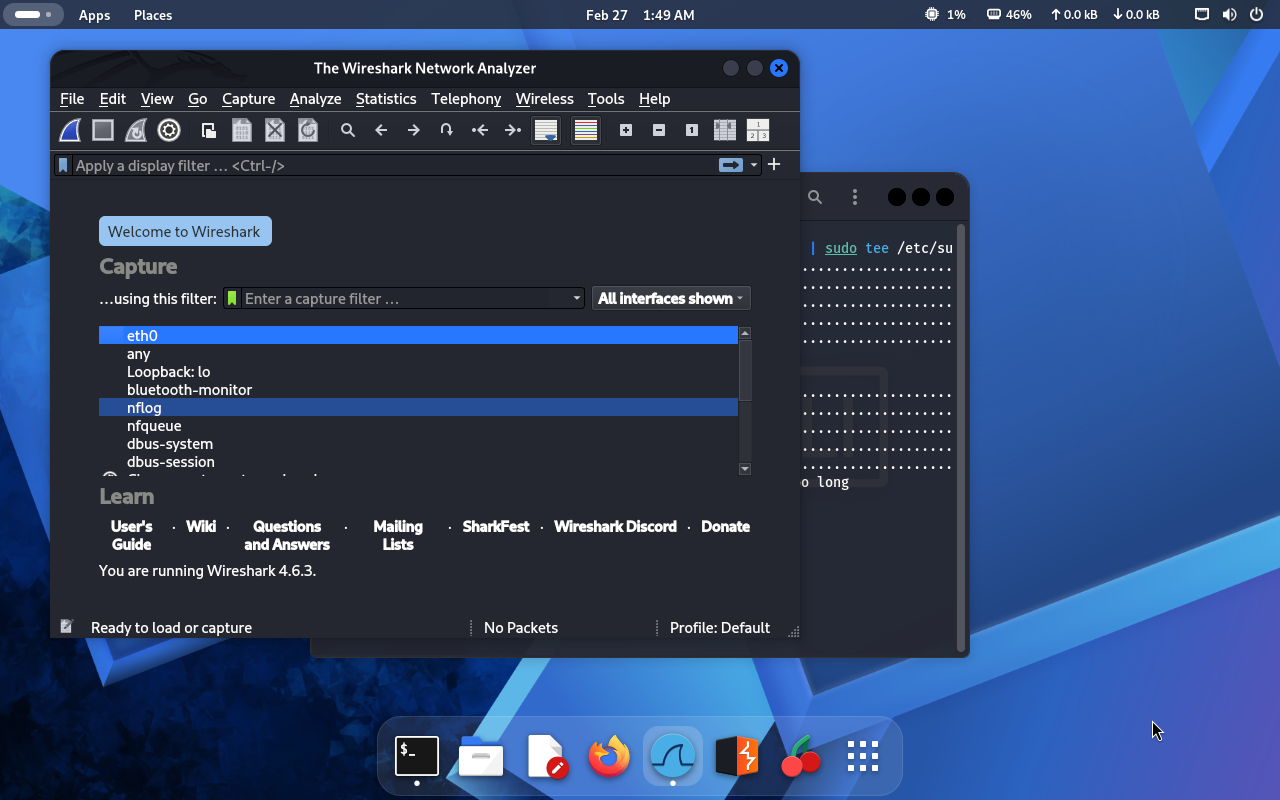Click the interface list vertical scrollbar
The height and width of the screenshot is (800, 1280).
coord(745,370)
